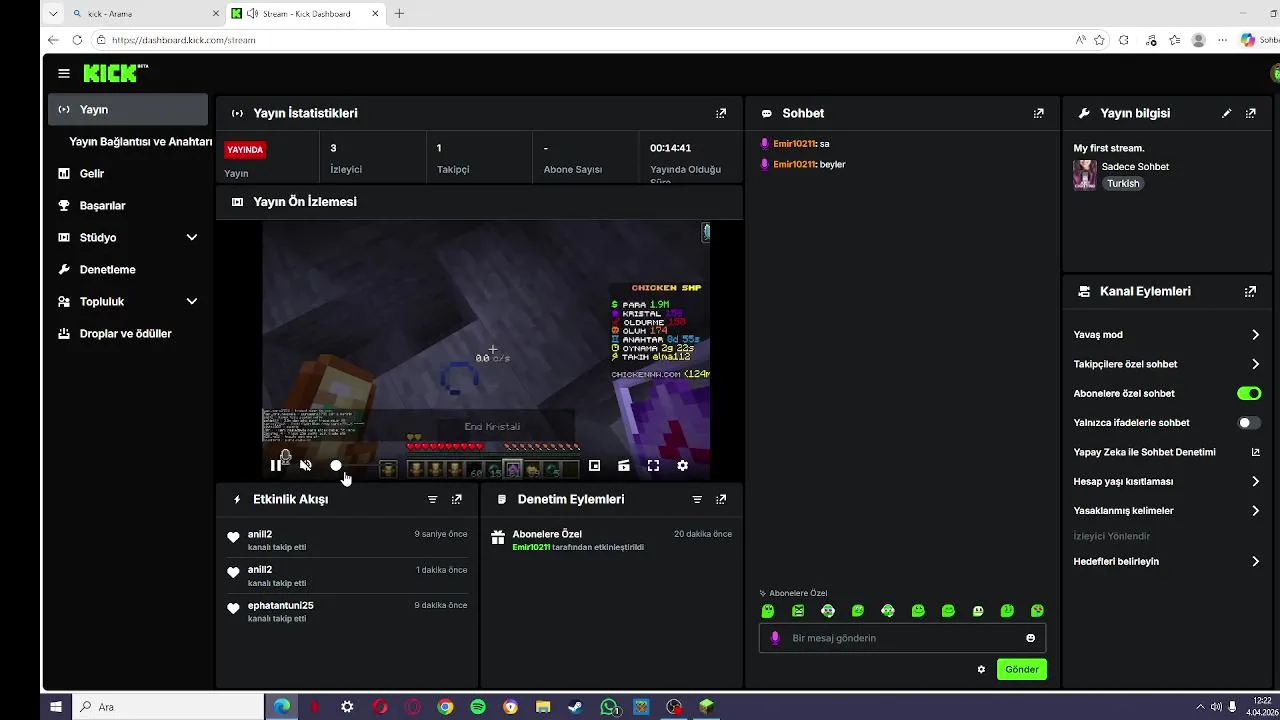Open preview player settings gear
The width and height of the screenshot is (1280, 720).
(x=683, y=466)
